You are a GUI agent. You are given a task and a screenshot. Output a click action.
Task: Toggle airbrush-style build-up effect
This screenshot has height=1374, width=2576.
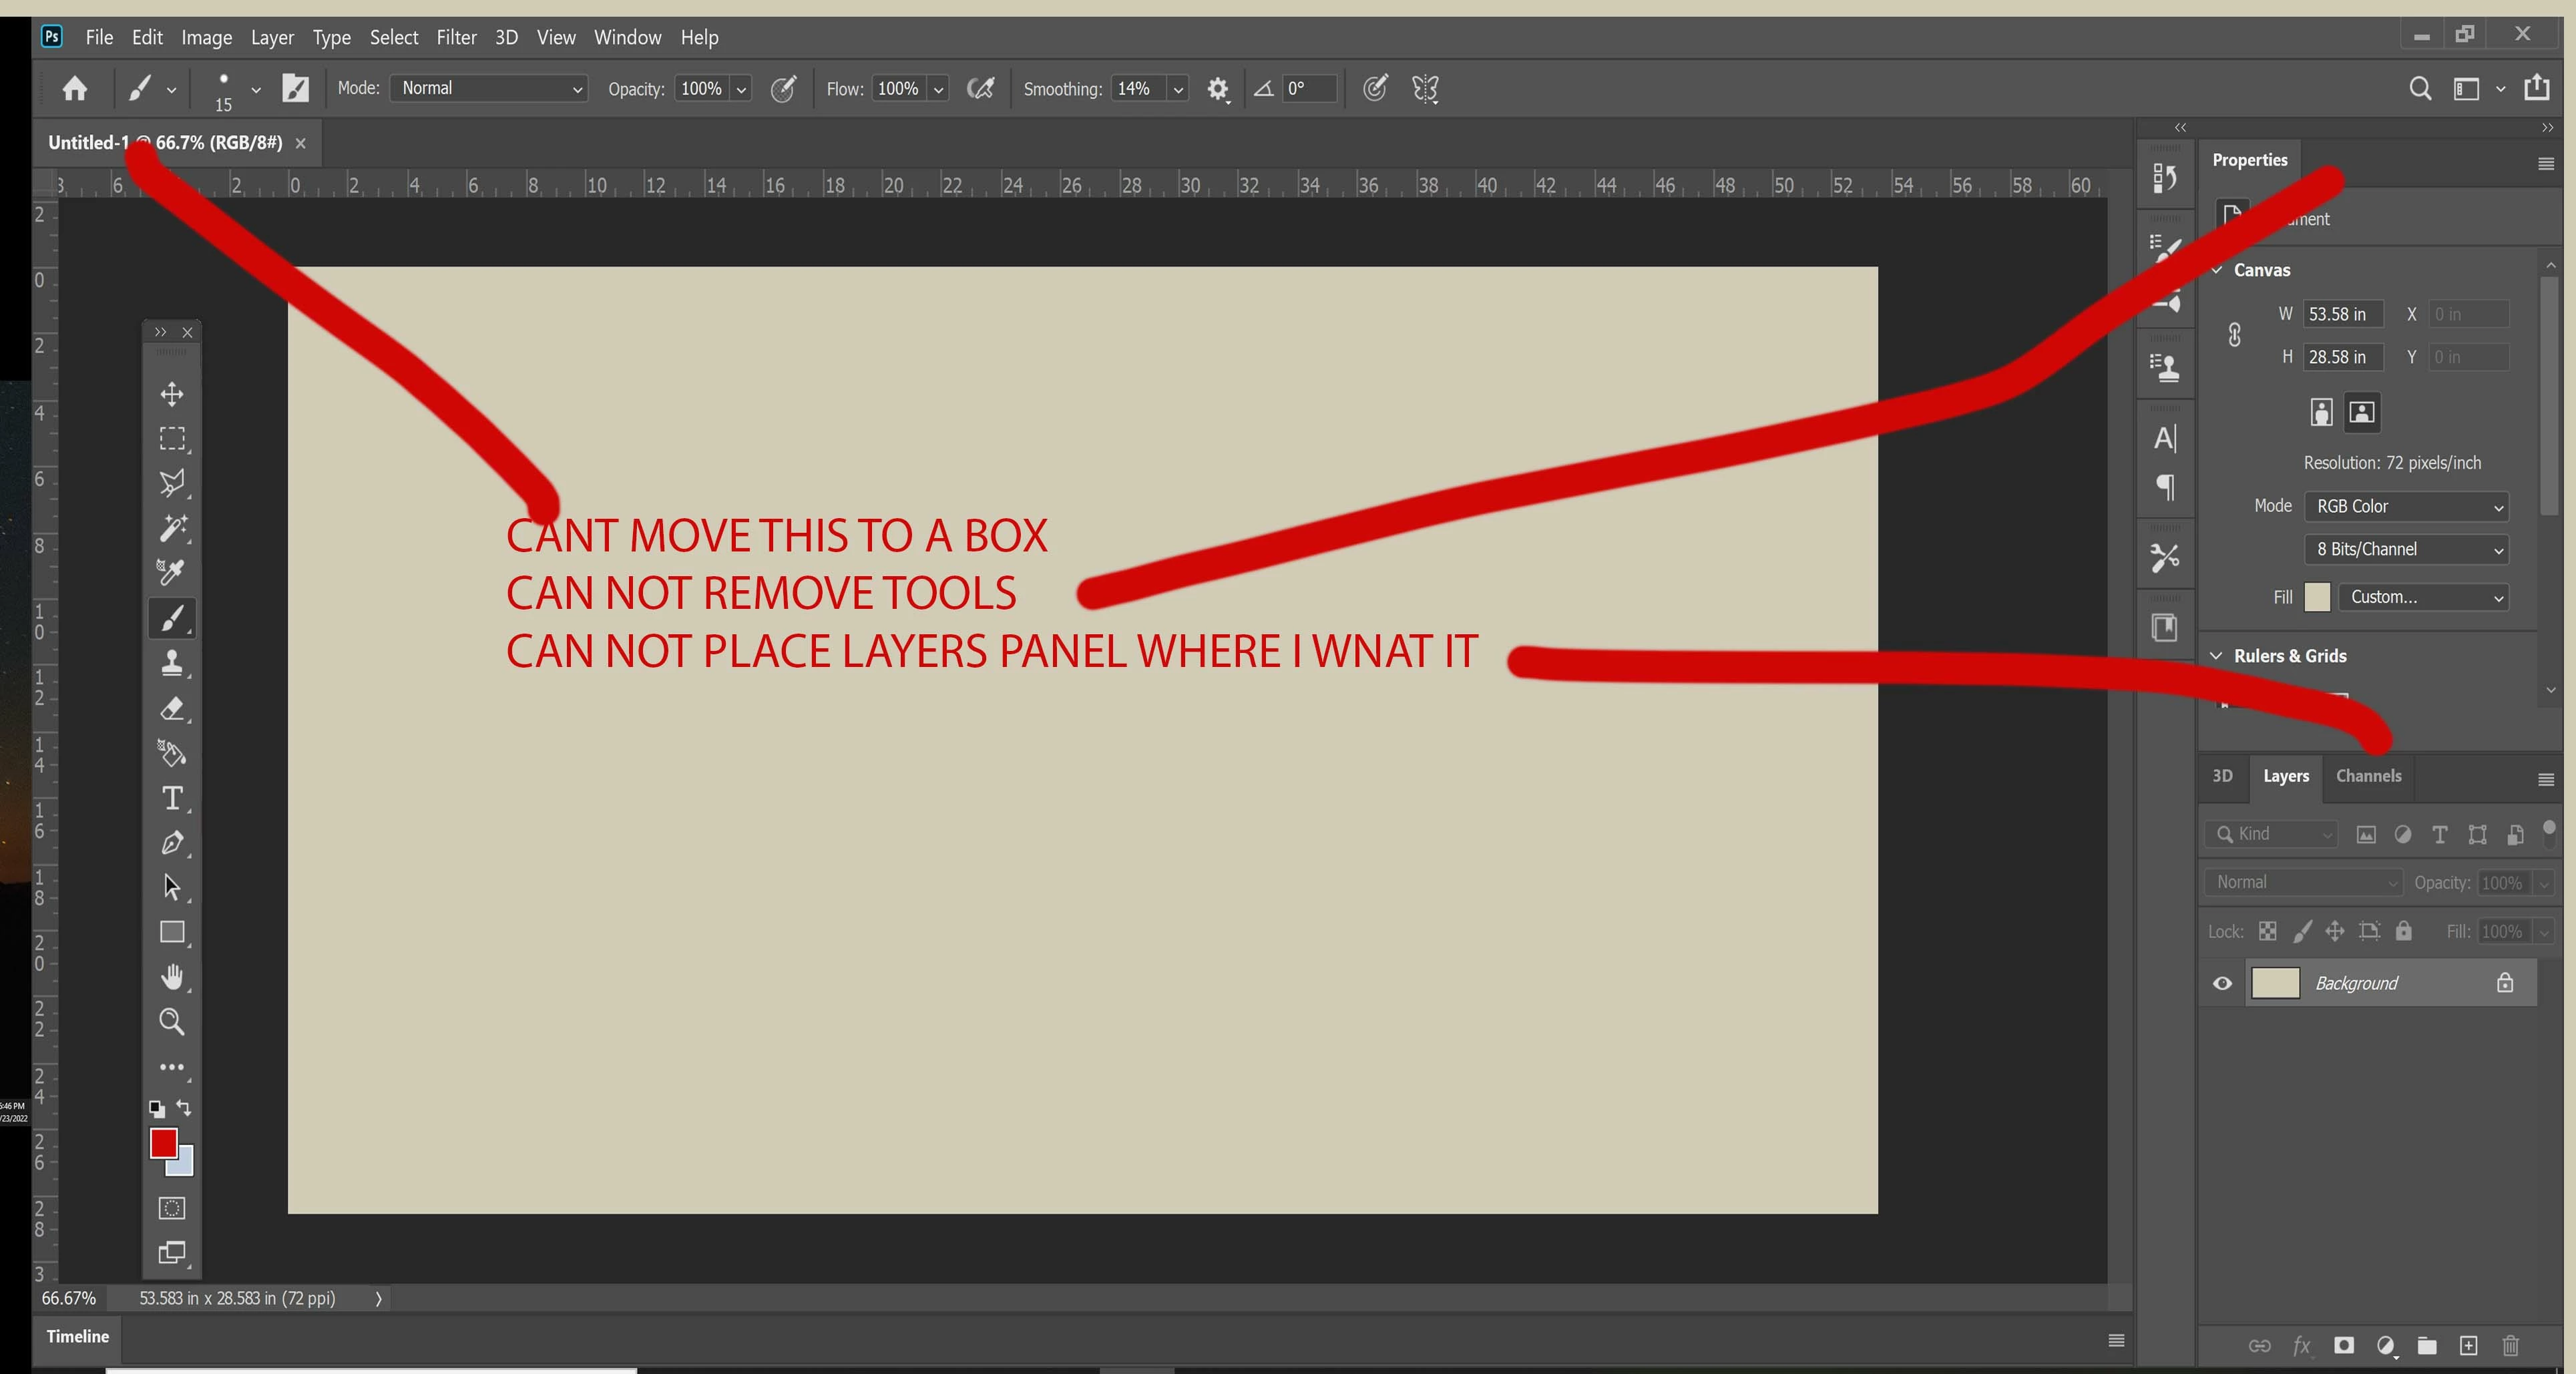click(x=981, y=89)
